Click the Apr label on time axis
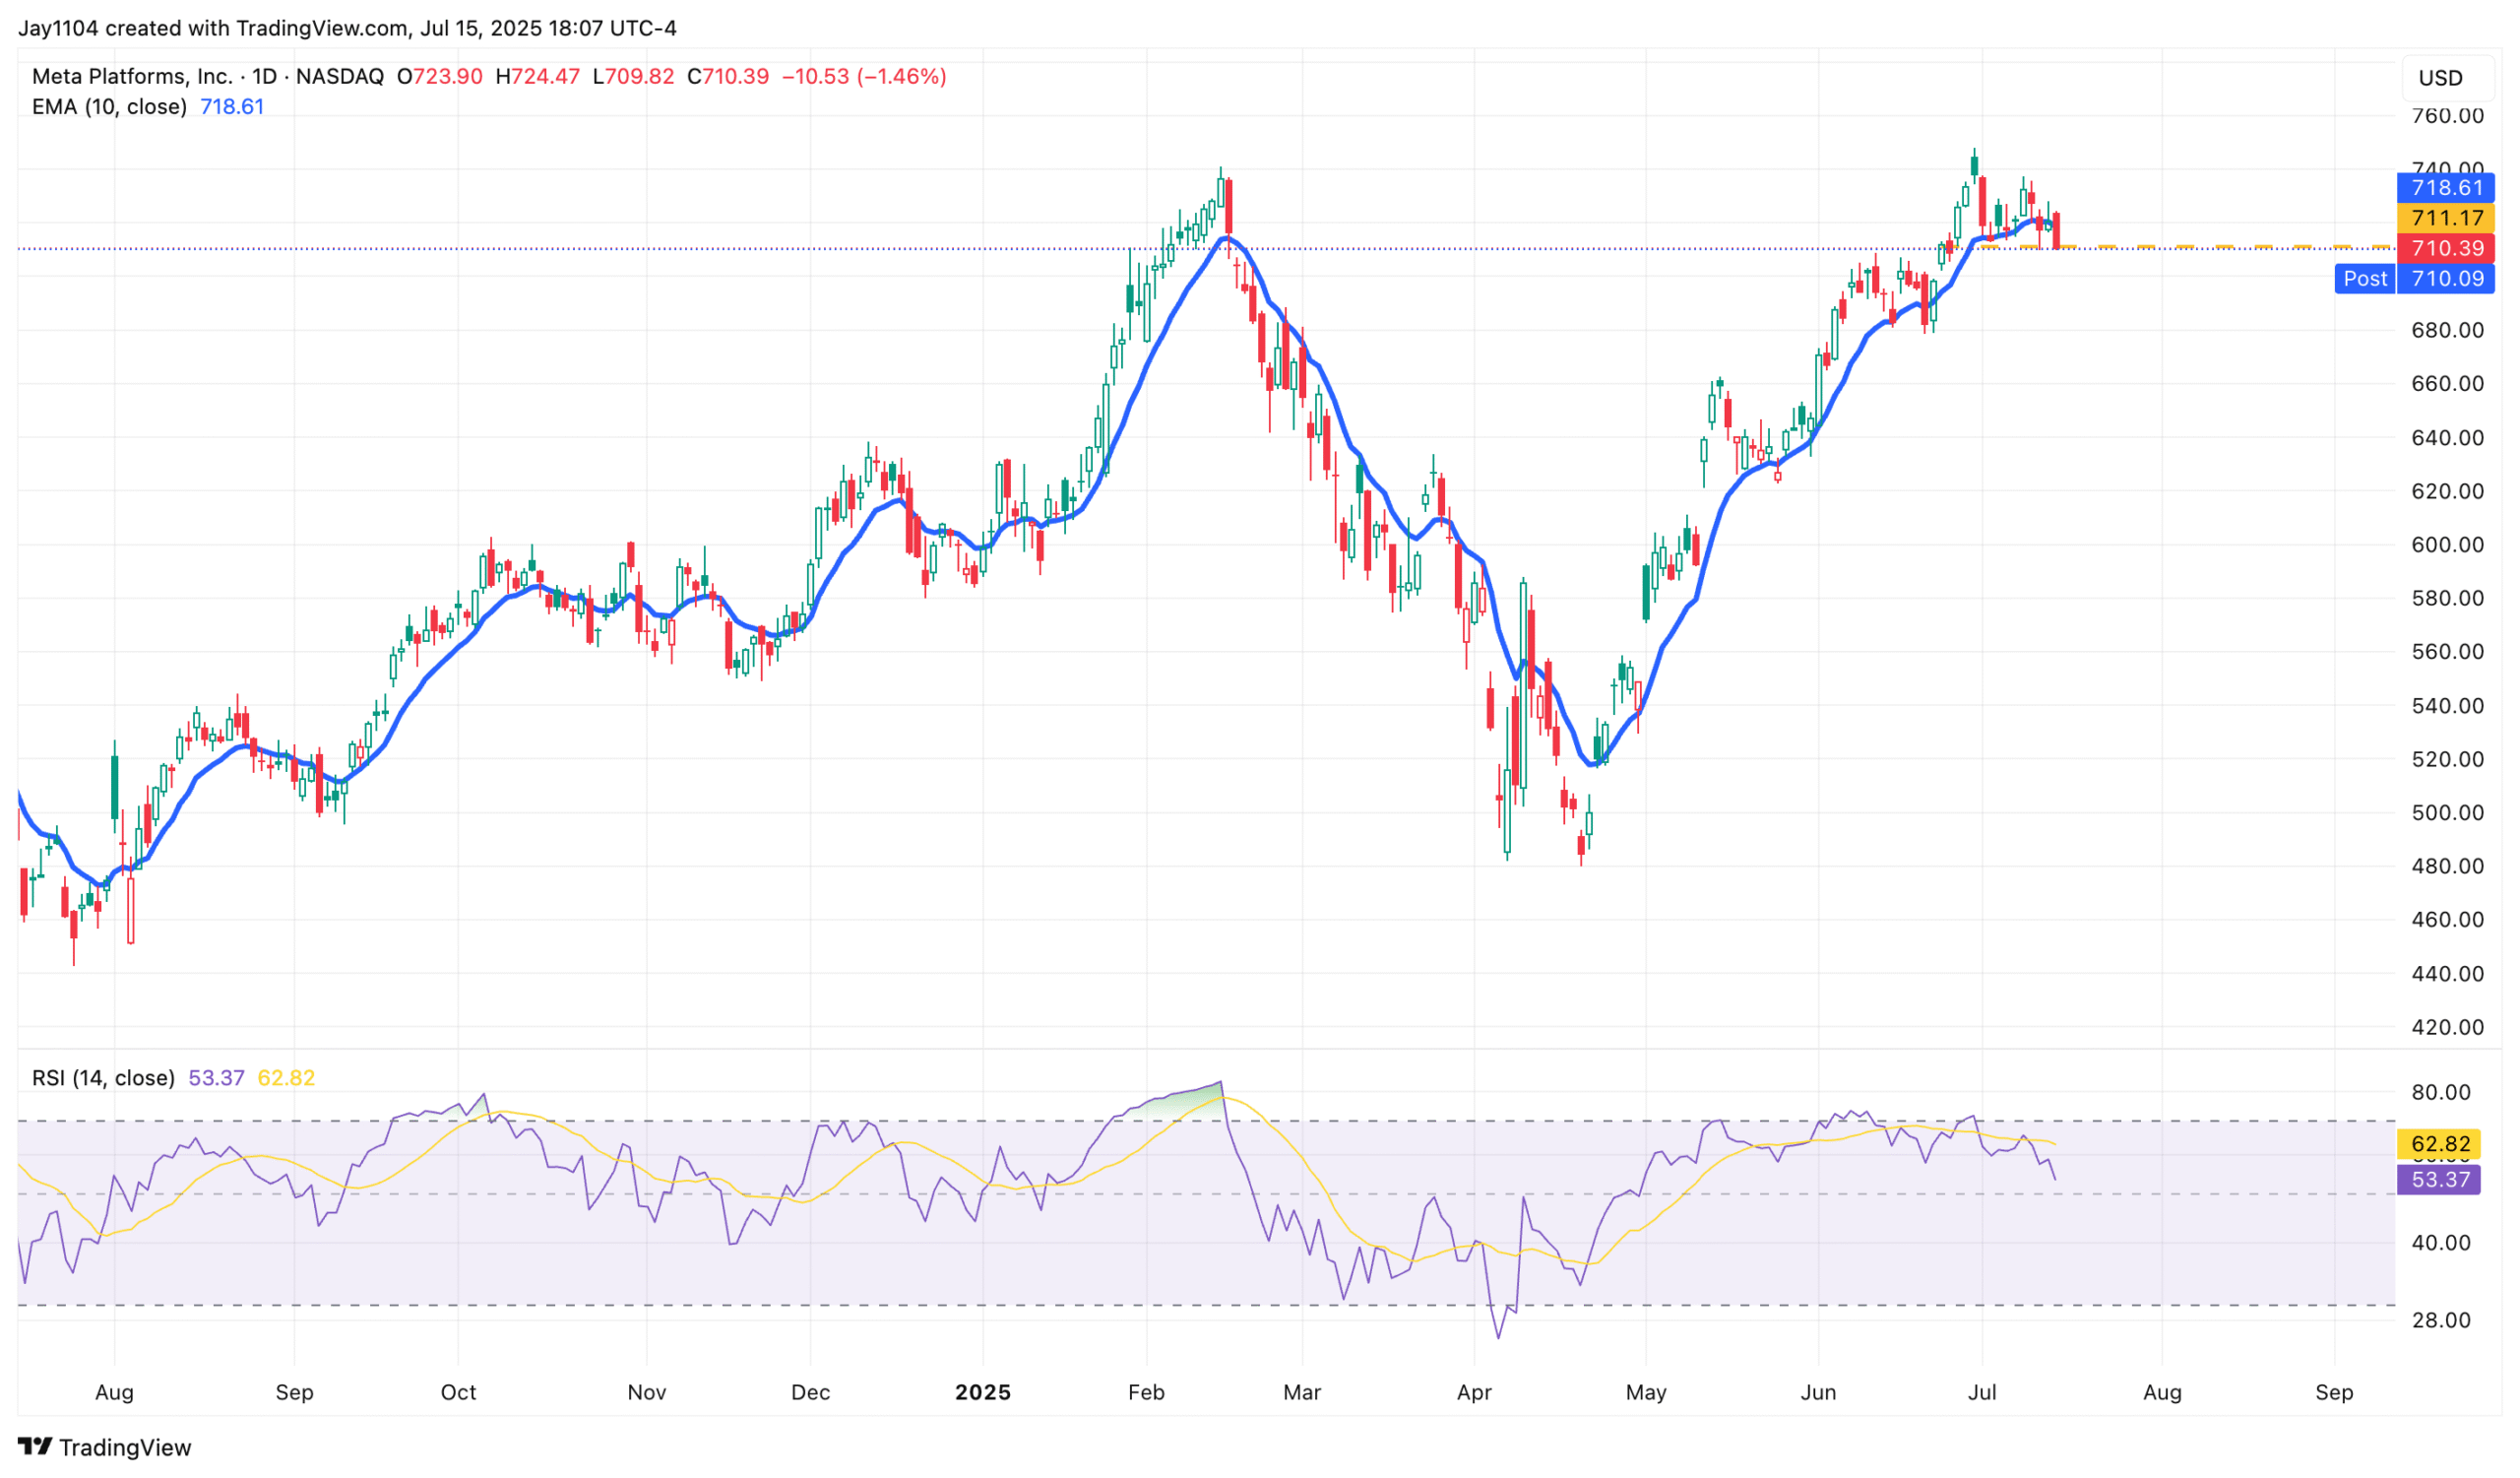 point(1475,1393)
